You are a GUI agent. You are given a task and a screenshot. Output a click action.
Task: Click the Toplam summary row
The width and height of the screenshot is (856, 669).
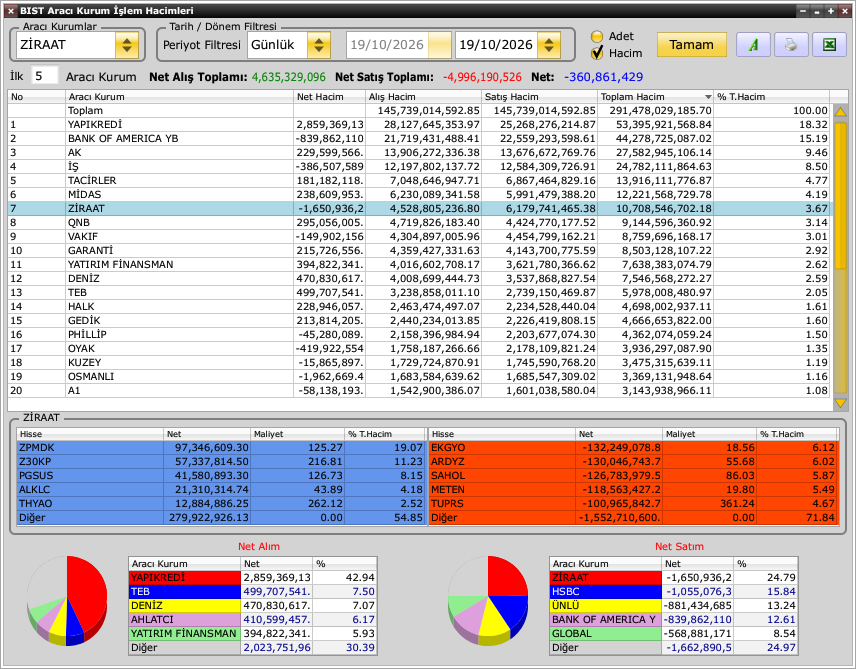pos(419,111)
